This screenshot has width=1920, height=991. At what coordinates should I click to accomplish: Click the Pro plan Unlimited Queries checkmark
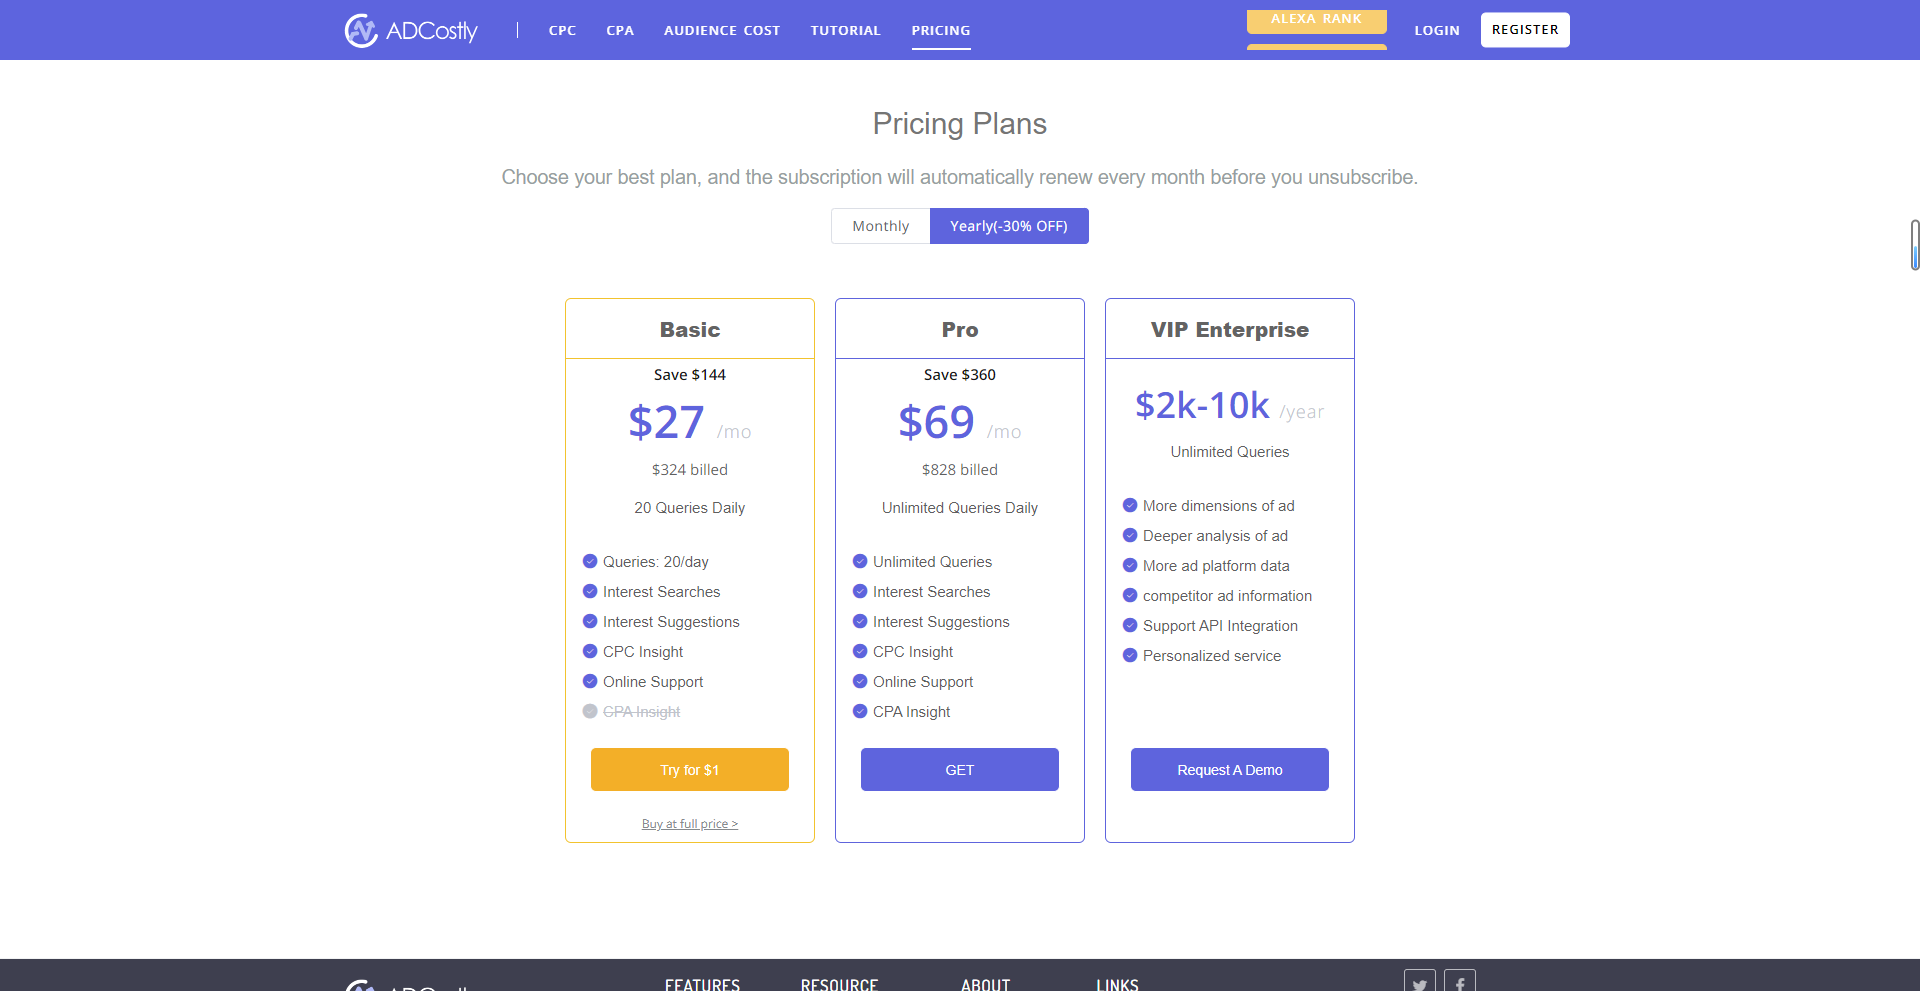[x=860, y=561]
